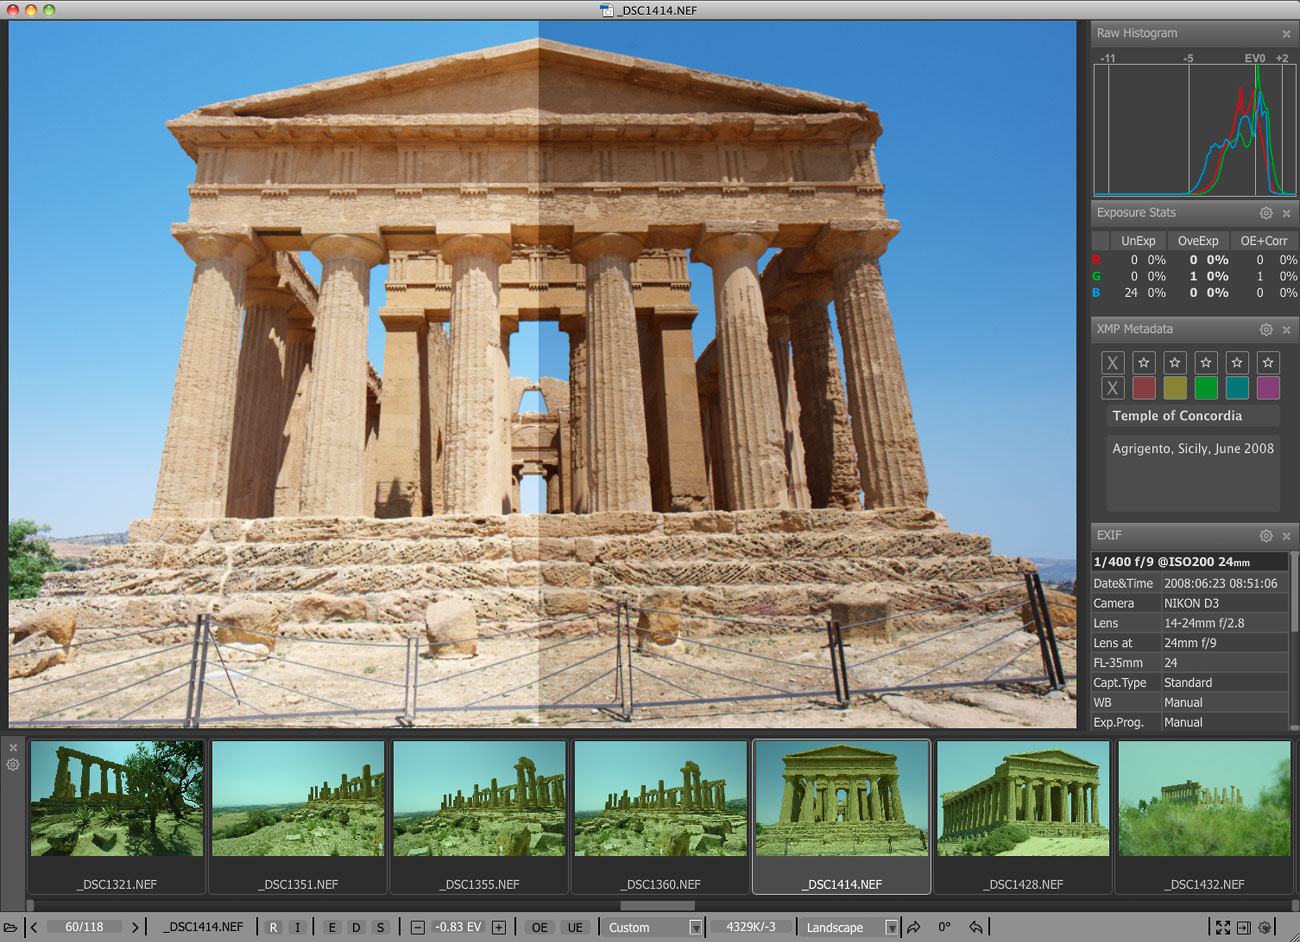
Task: Increase exposure with the plus button
Action: [x=499, y=927]
